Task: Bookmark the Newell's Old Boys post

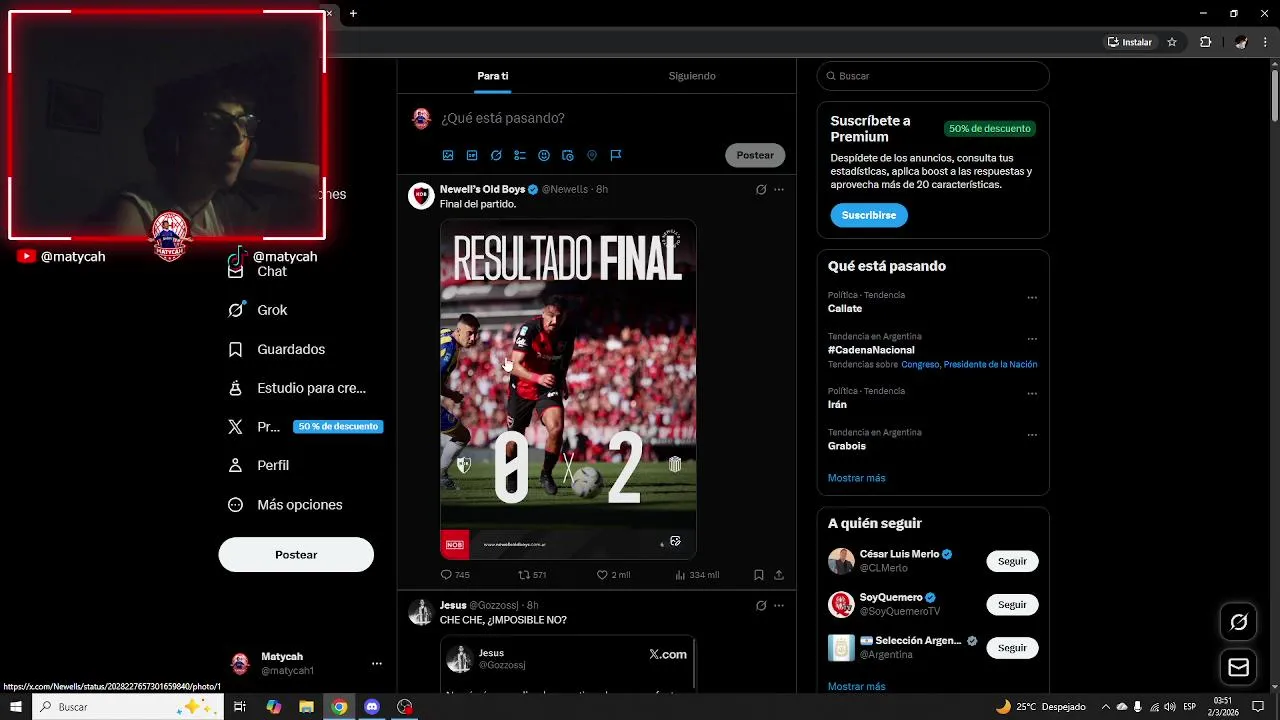Action: click(759, 575)
